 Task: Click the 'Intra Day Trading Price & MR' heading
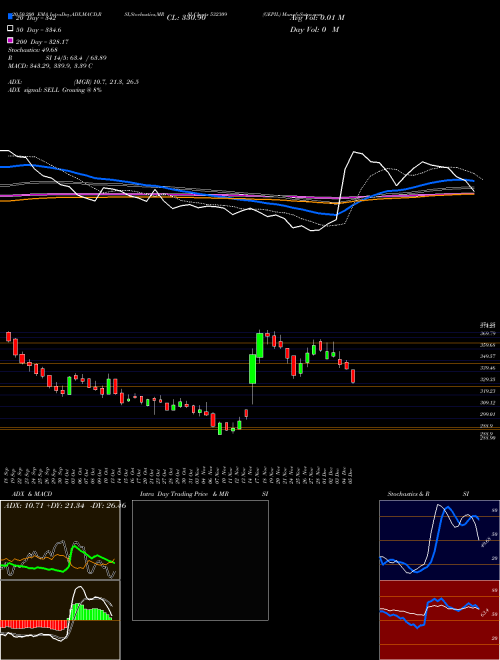(x=184, y=494)
